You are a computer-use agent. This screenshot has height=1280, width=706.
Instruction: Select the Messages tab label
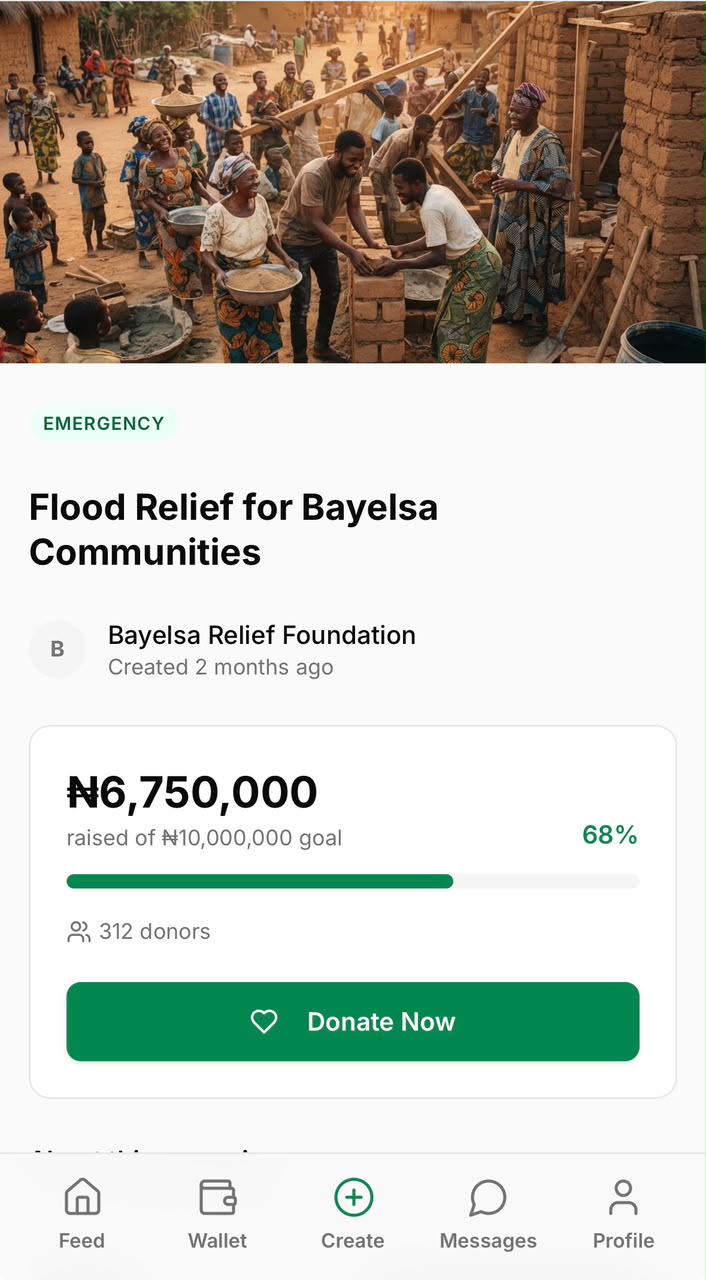pyautogui.click(x=488, y=1240)
